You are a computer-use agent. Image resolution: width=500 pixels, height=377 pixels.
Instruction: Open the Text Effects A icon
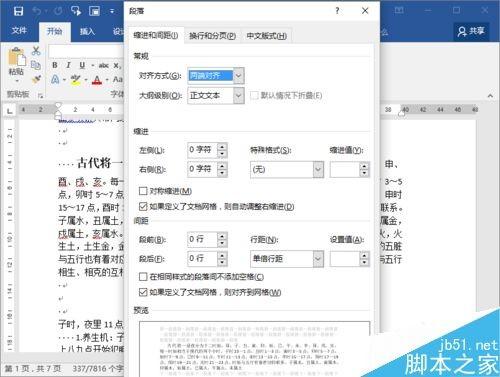pyautogui.click(x=55, y=79)
